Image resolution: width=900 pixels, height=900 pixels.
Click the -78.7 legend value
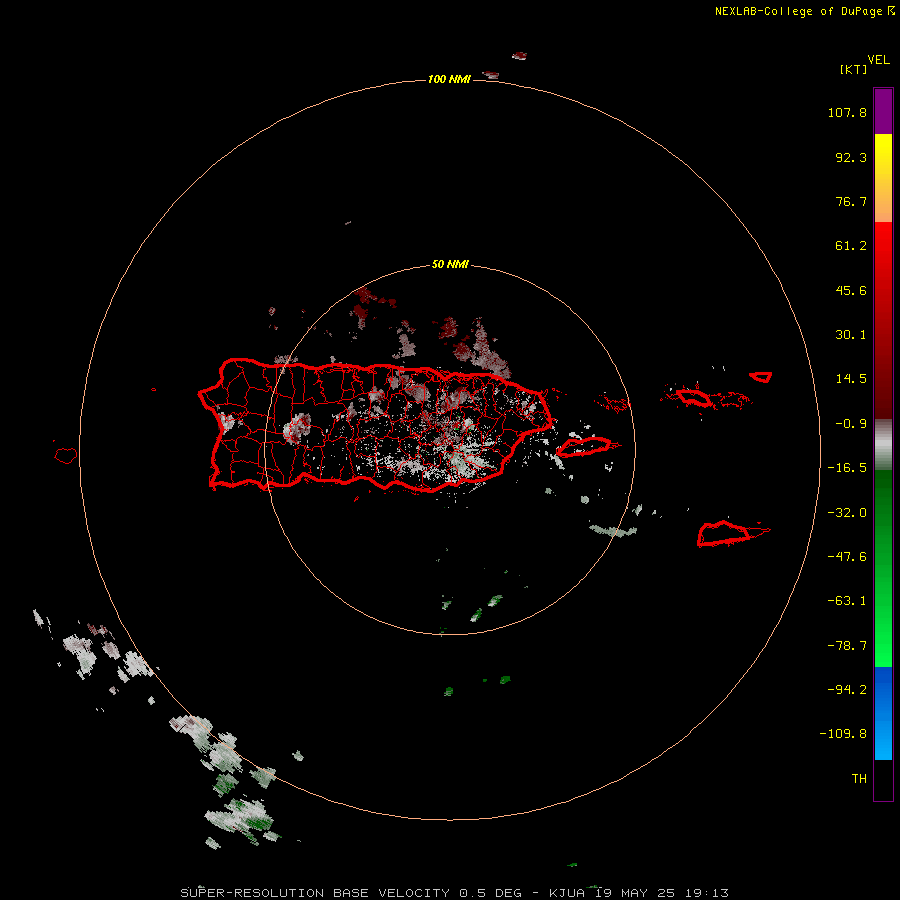click(847, 646)
